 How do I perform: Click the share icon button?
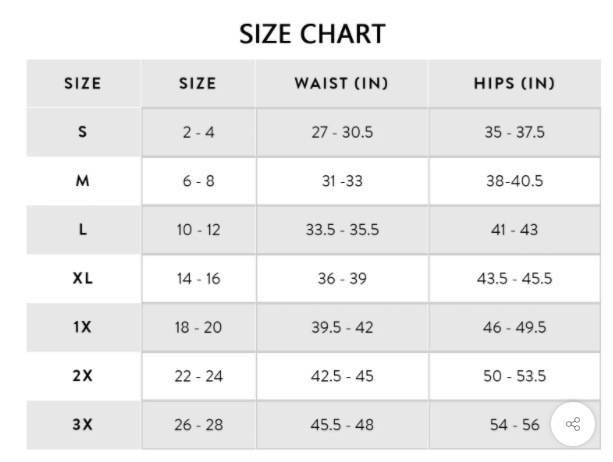click(573, 425)
